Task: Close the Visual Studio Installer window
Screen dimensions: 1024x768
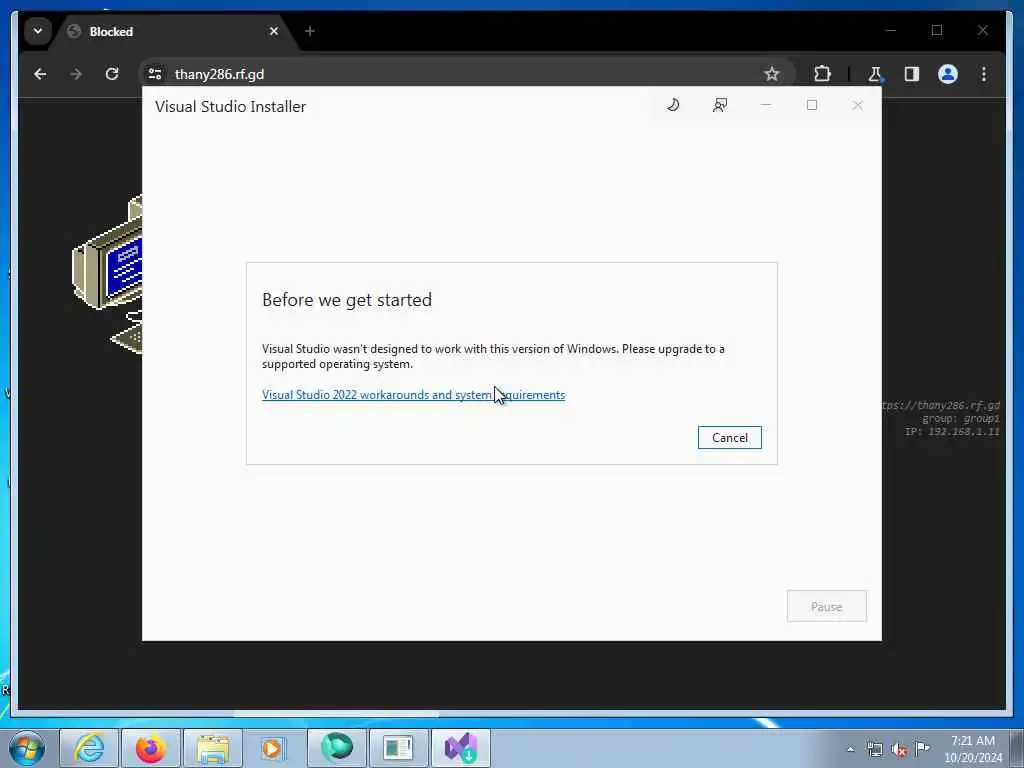Action: pyautogui.click(x=857, y=105)
